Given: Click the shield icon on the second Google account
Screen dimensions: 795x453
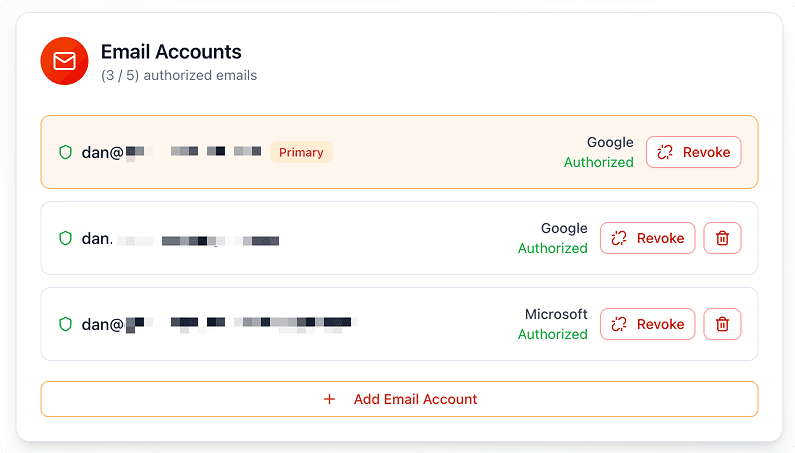Looking at the screenshot, I should click(66, 238).
